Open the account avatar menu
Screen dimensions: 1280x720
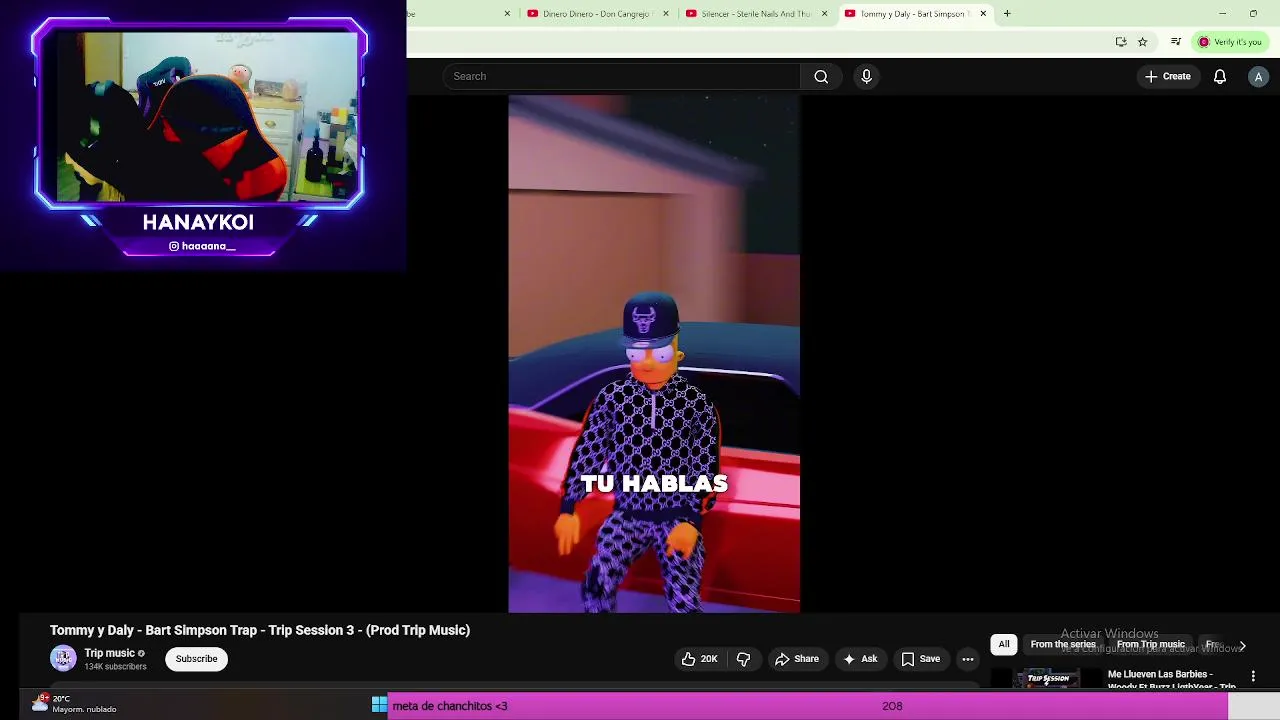point(1258,76)
